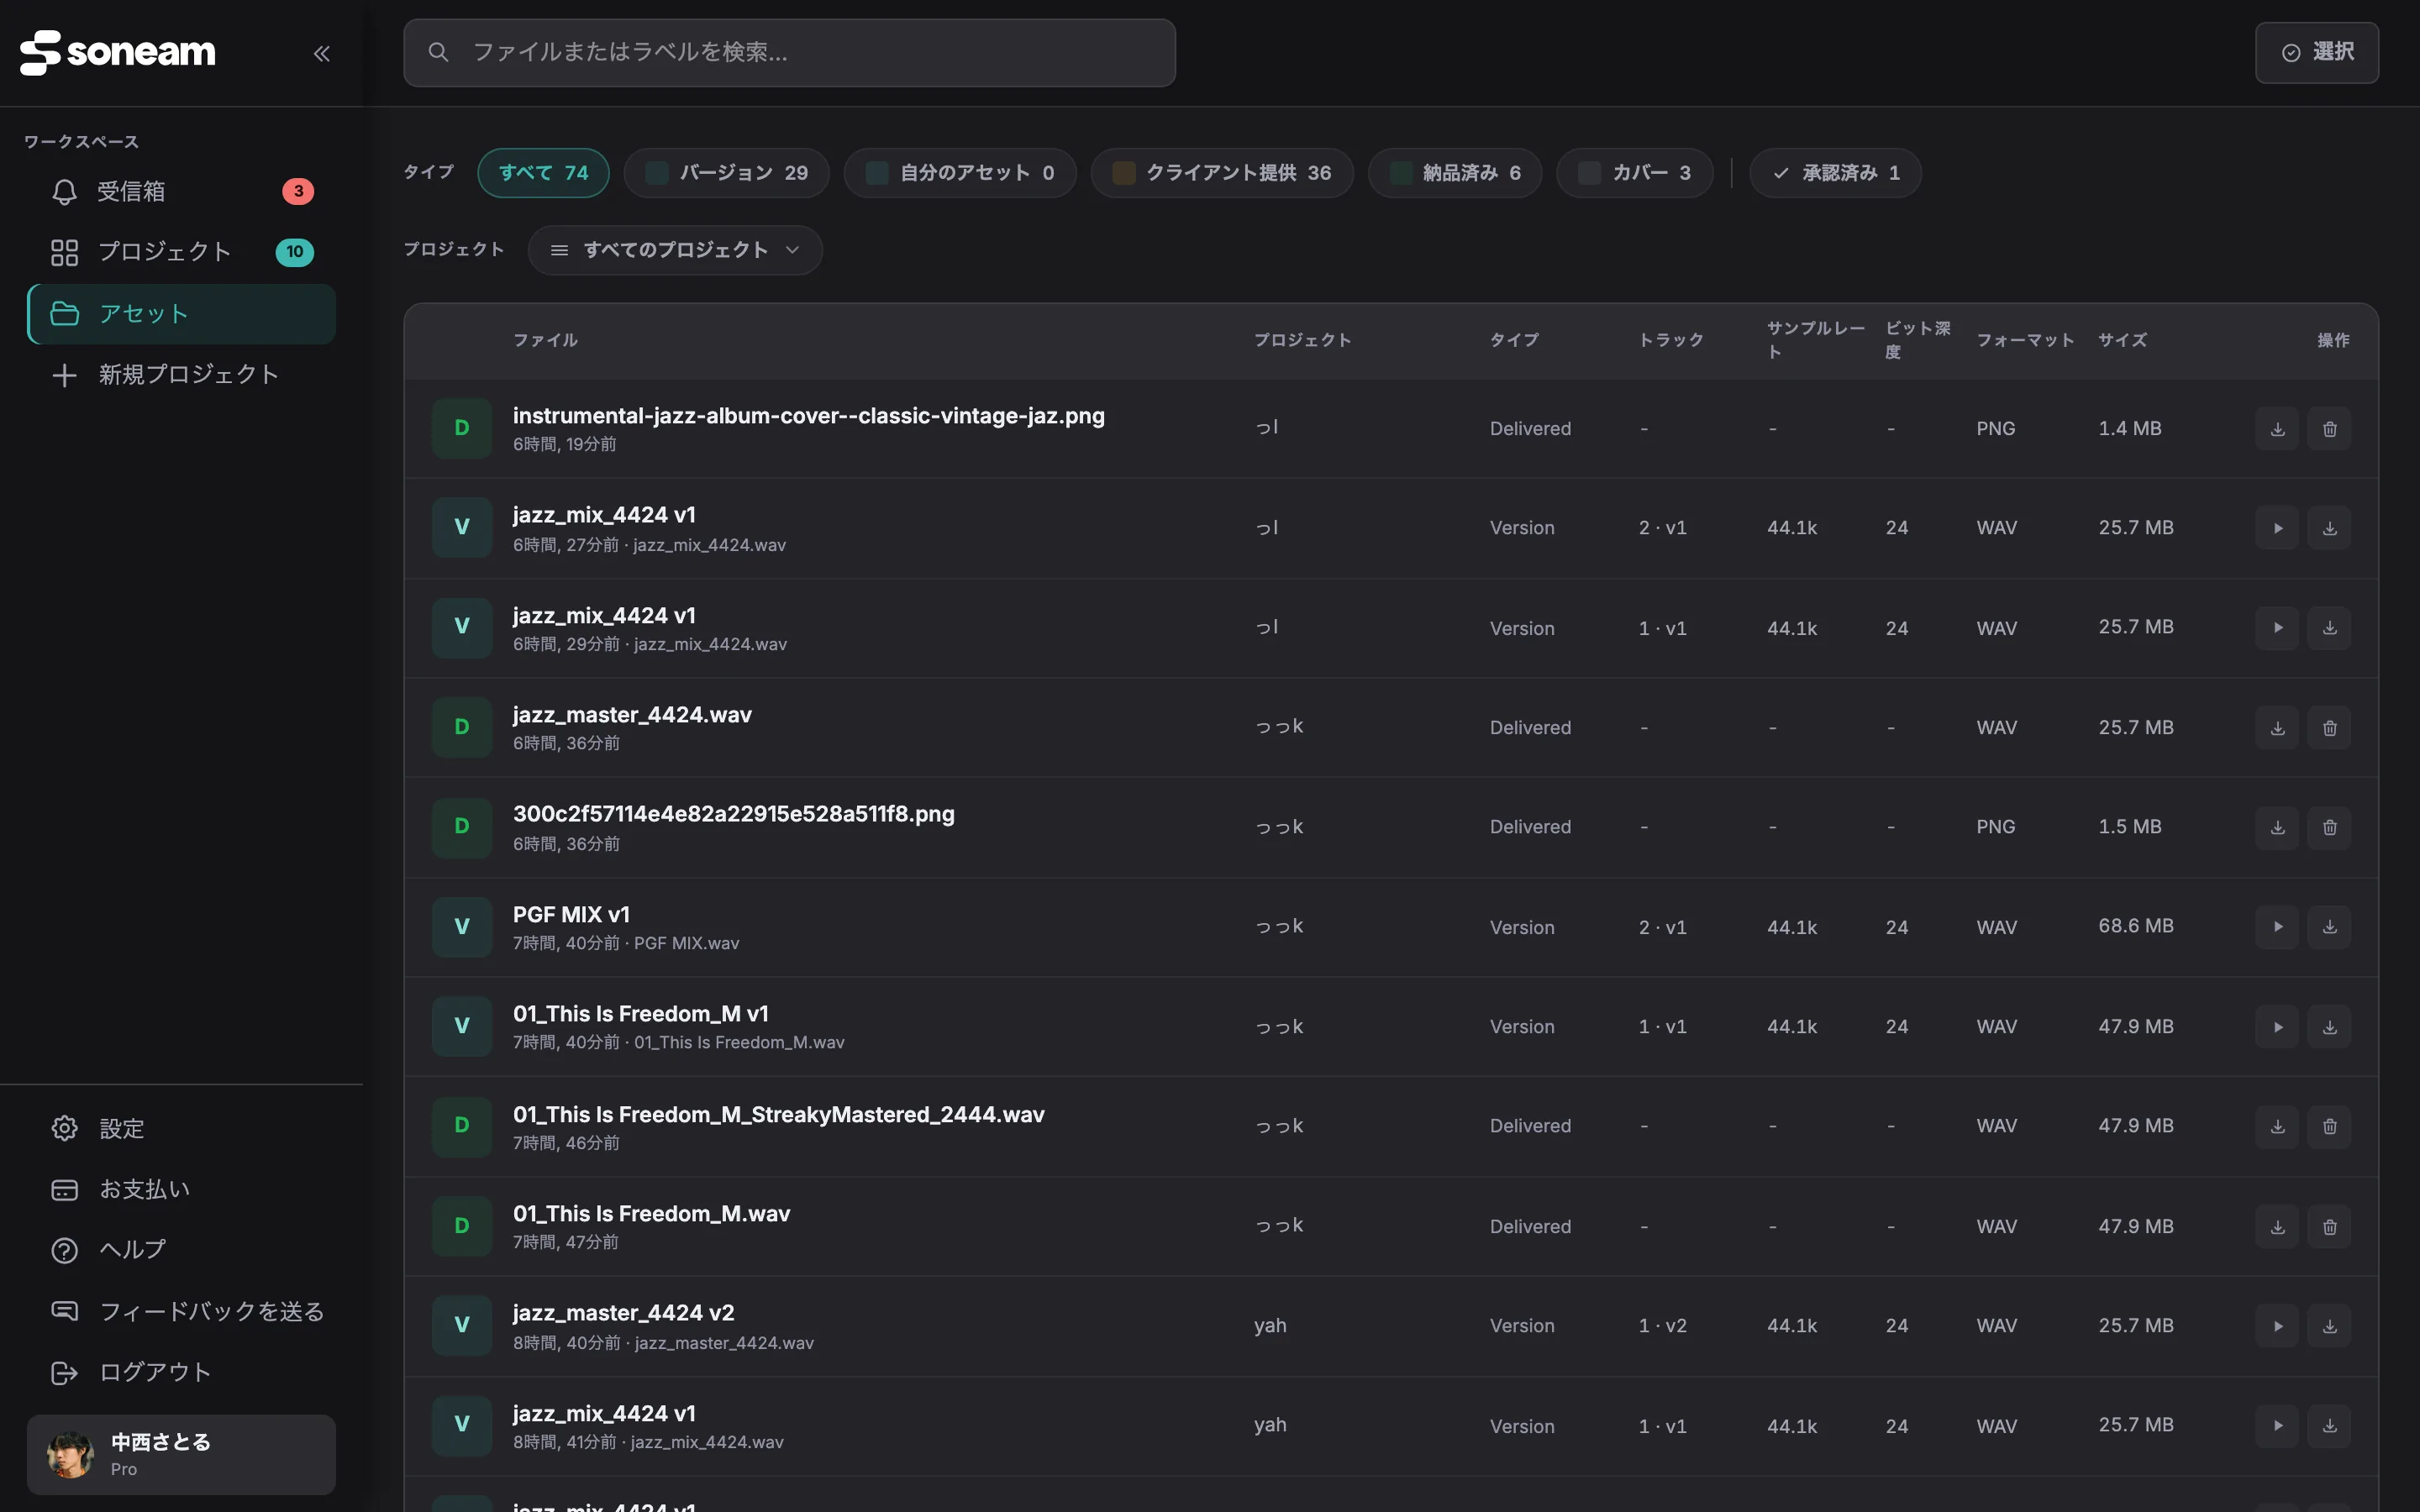Play the 01_This Is Freedom_M v1 version
The width and height of the screenshot is (2420, 1512).
[x=2277, y=1027]
